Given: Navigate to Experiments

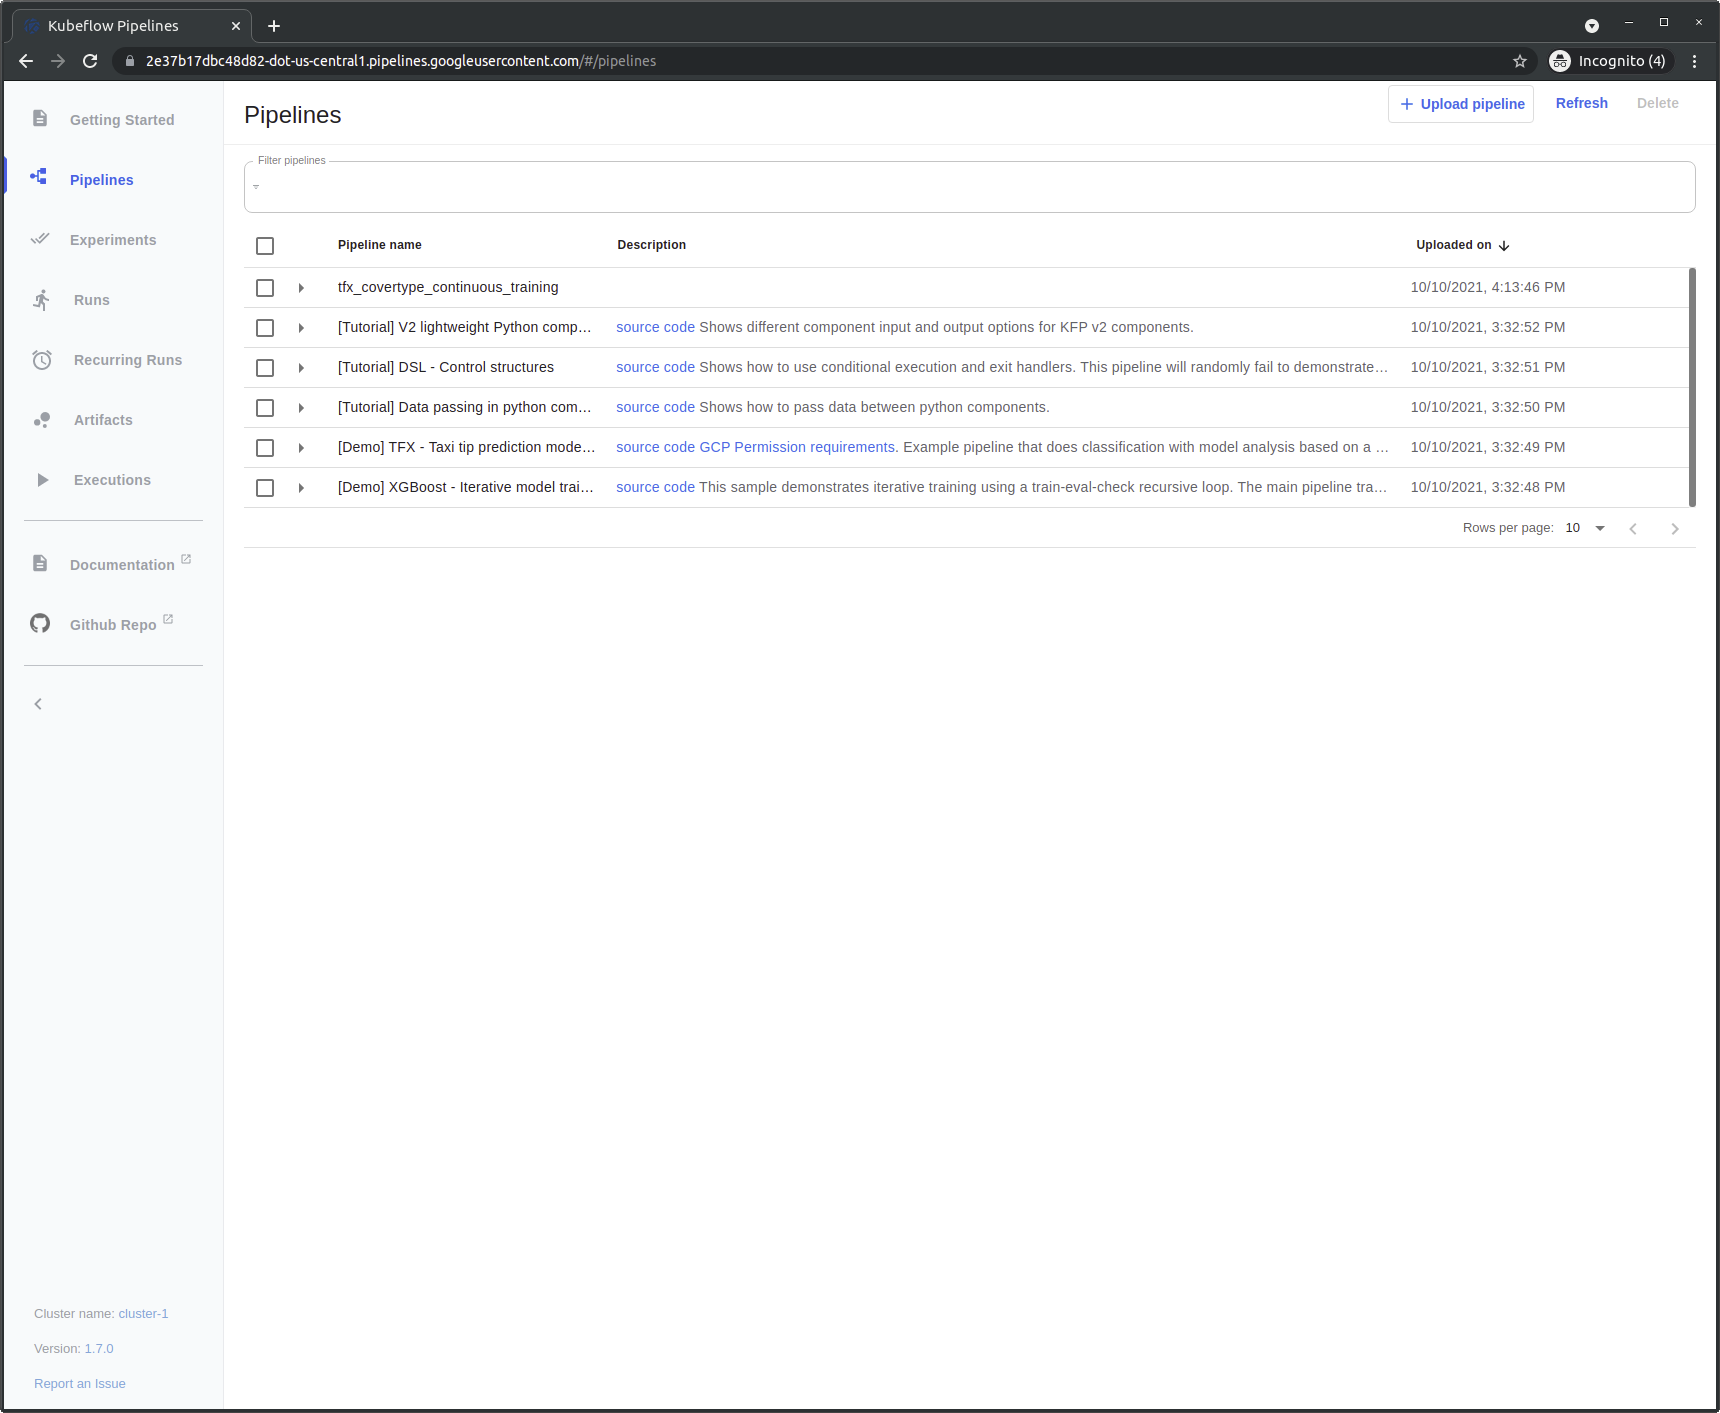Looking at the screenshot, I should (113, 240).
